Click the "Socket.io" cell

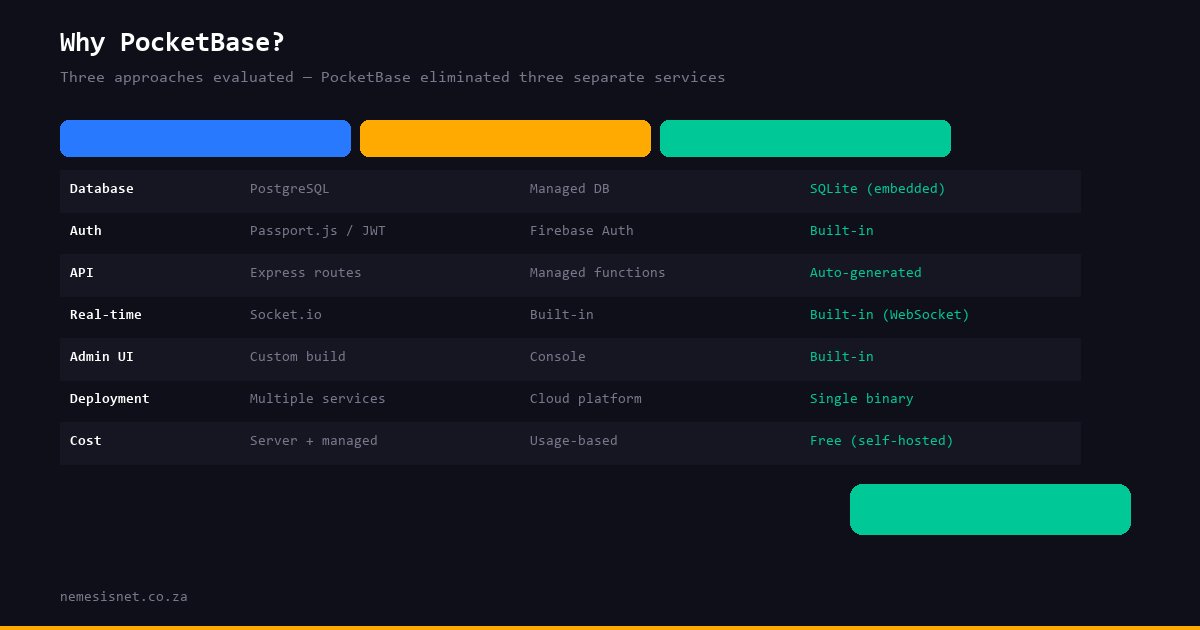[x=286, y=314]
